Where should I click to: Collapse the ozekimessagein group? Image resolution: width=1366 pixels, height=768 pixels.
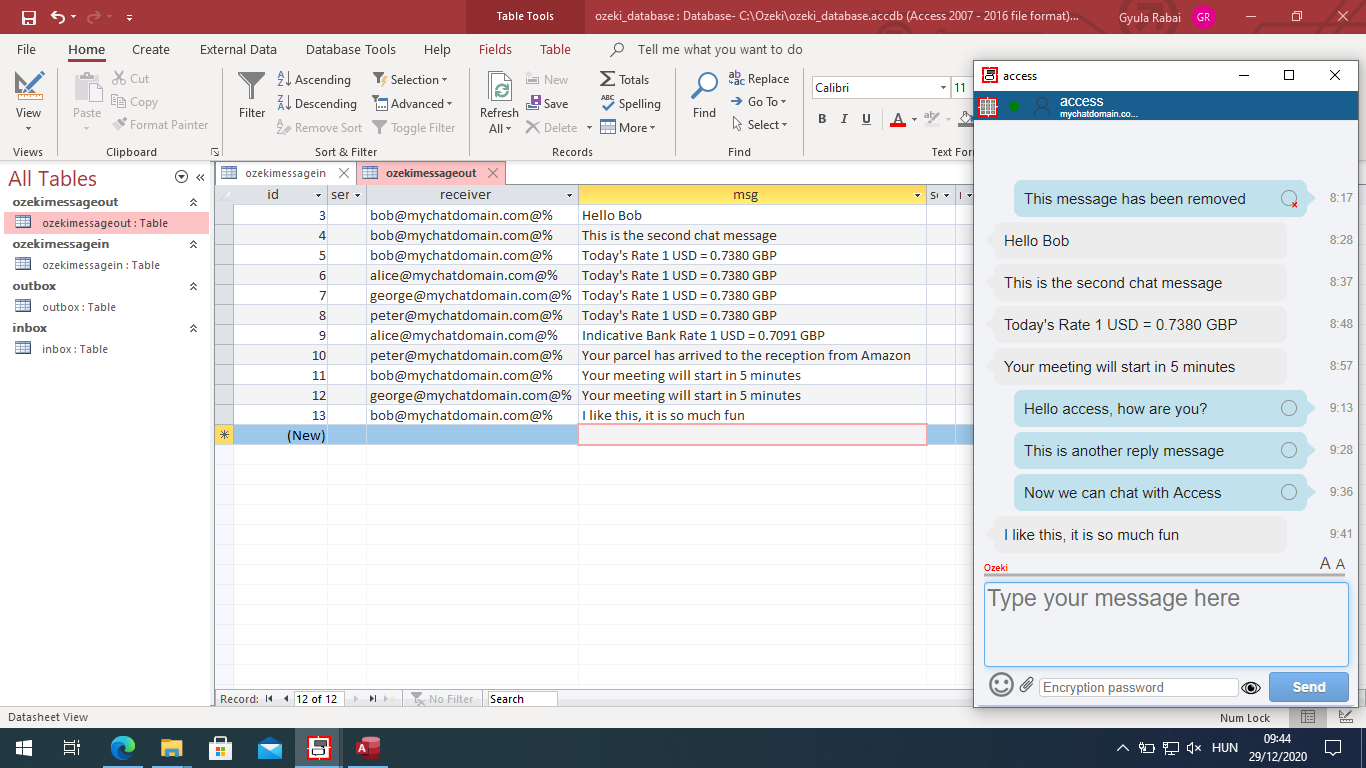coord(194,244)
